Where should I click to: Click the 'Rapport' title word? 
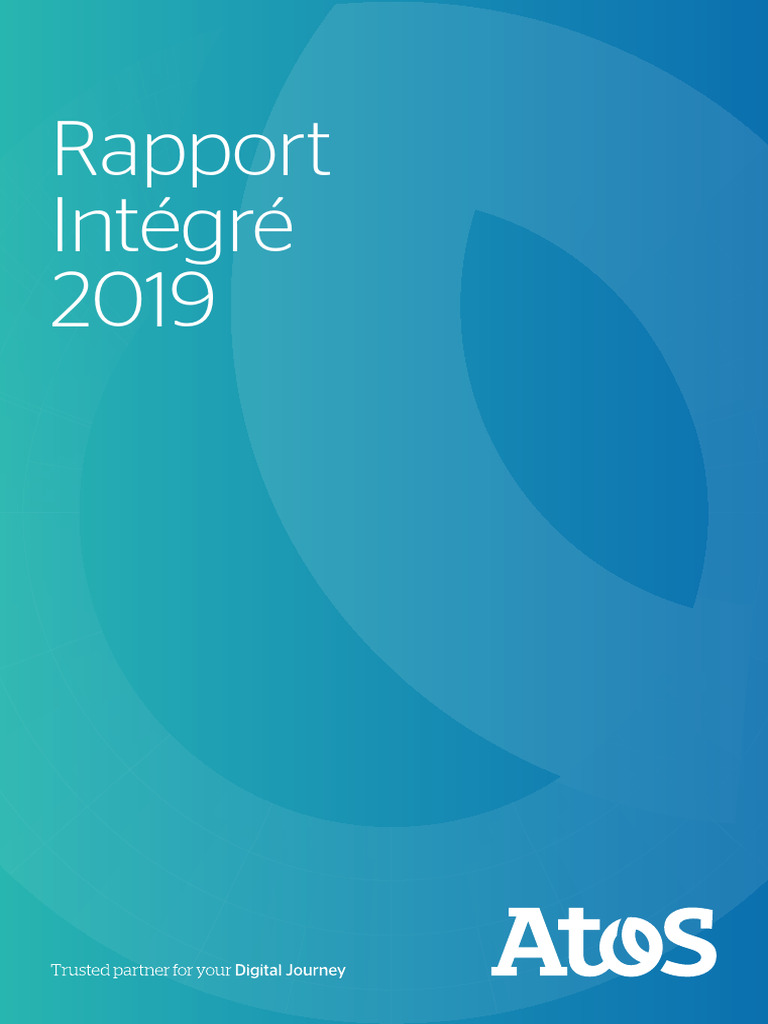pos(191,152)
